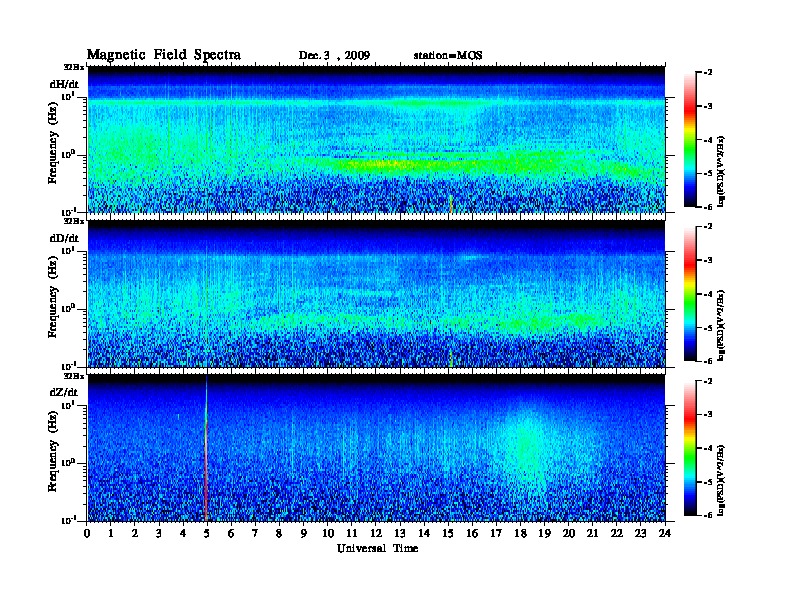This screenshot has width=792, height=612.
Task: Click the -4 value on dZ/dt color scale
Action: pos(708,448)
